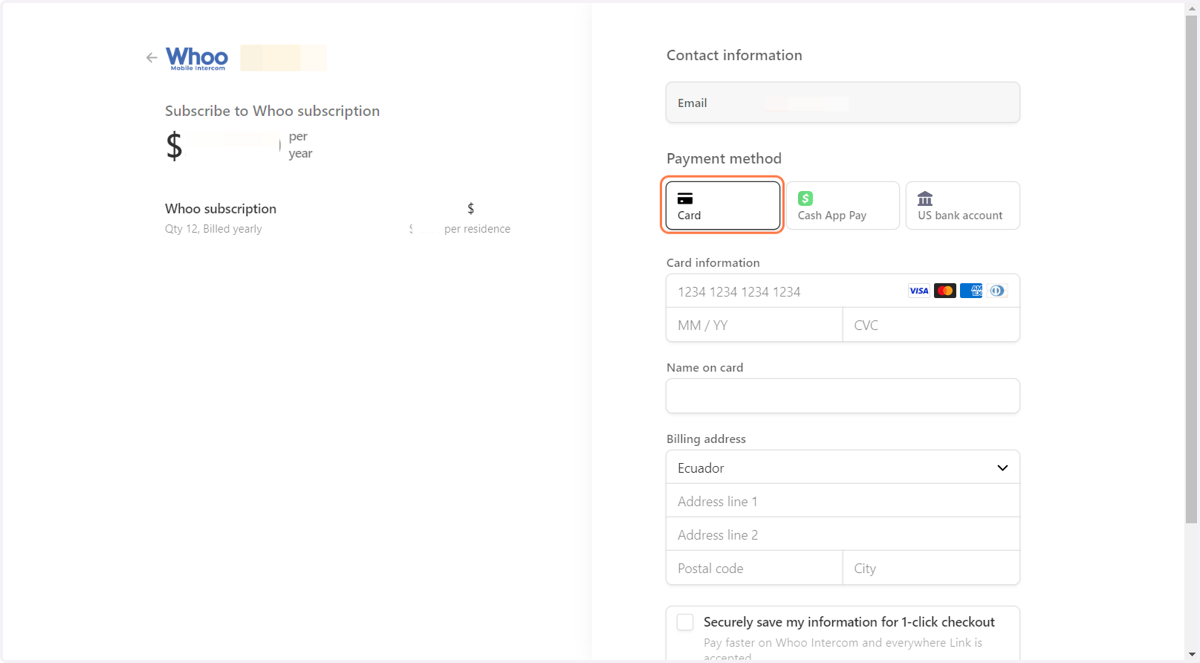Click the Email contact field

pyautogui.click(x=843, y=103)
